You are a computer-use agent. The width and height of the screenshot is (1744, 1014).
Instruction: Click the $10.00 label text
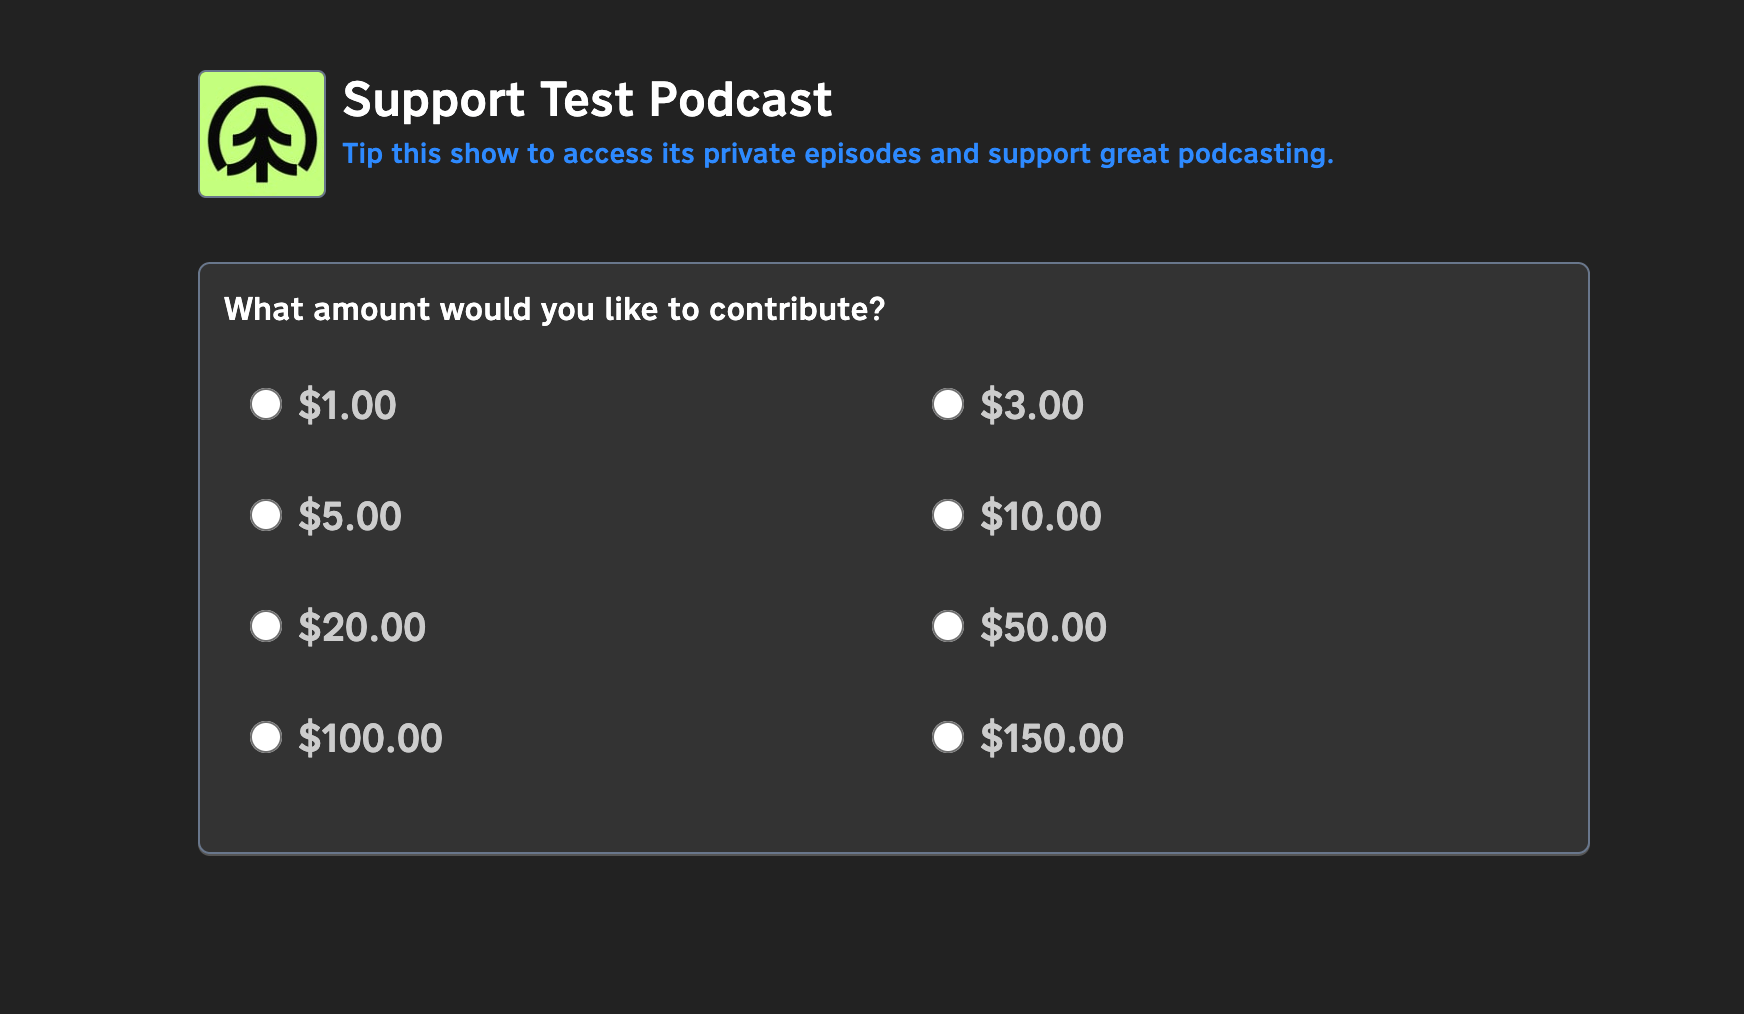point(1041,515)
